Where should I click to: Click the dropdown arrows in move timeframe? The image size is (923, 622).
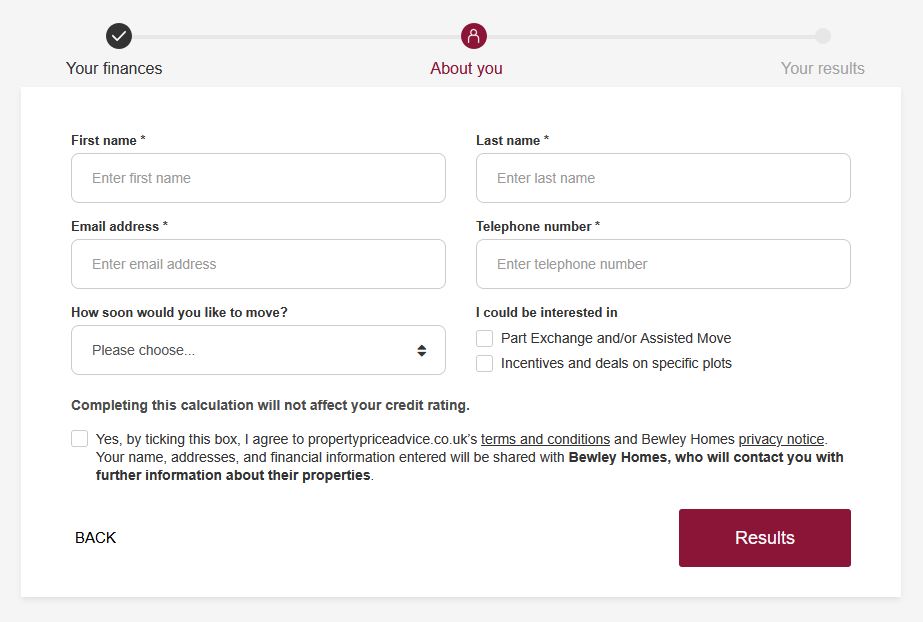click(421, 351)
